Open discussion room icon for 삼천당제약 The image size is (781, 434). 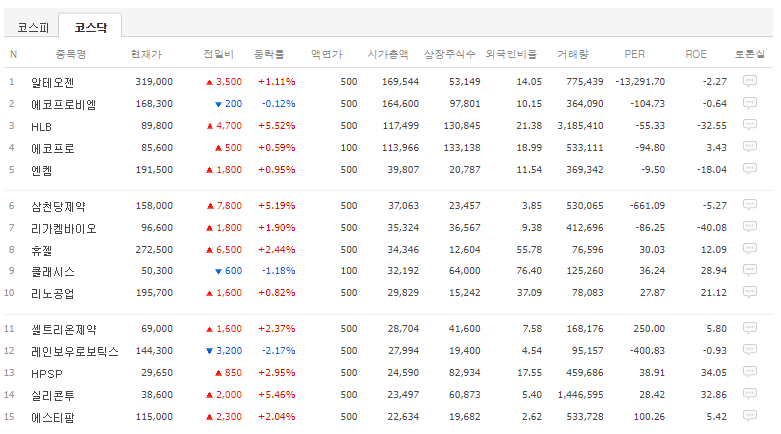tap(750, 205)
